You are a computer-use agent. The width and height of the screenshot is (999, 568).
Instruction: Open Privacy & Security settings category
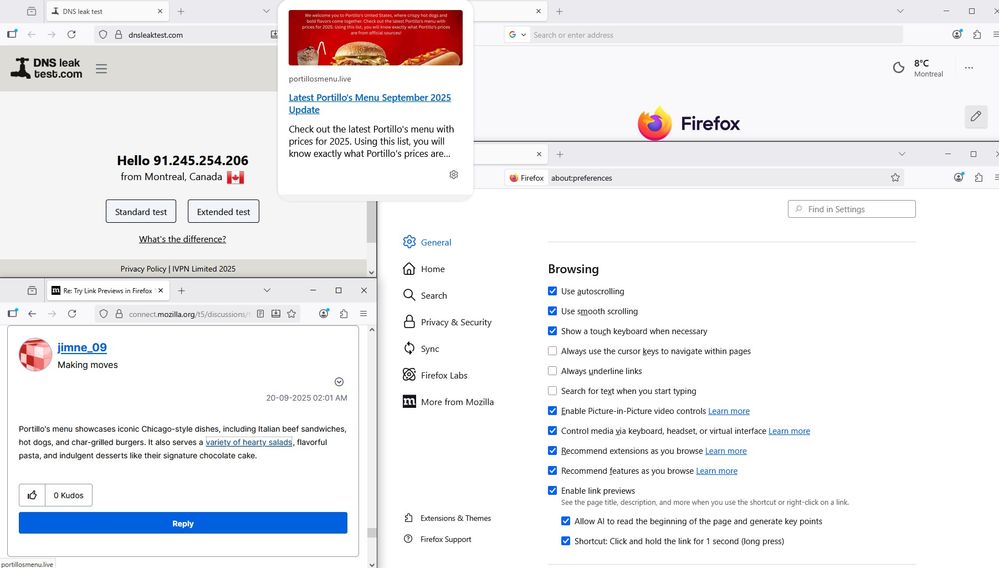click(x=455, y=322)
